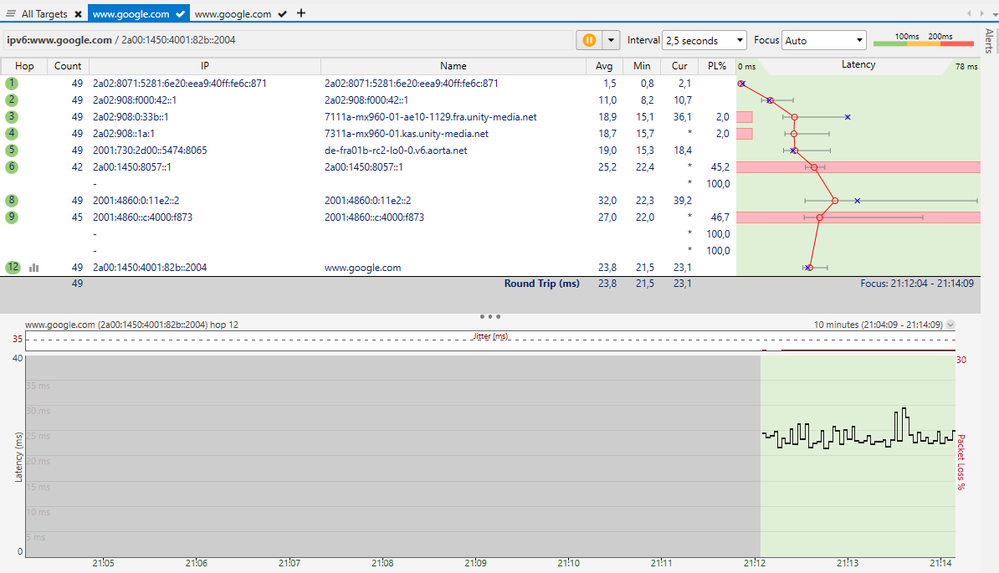Open the All Targets hamburger menu icon
Screen dimensions: 999x573
11,13
